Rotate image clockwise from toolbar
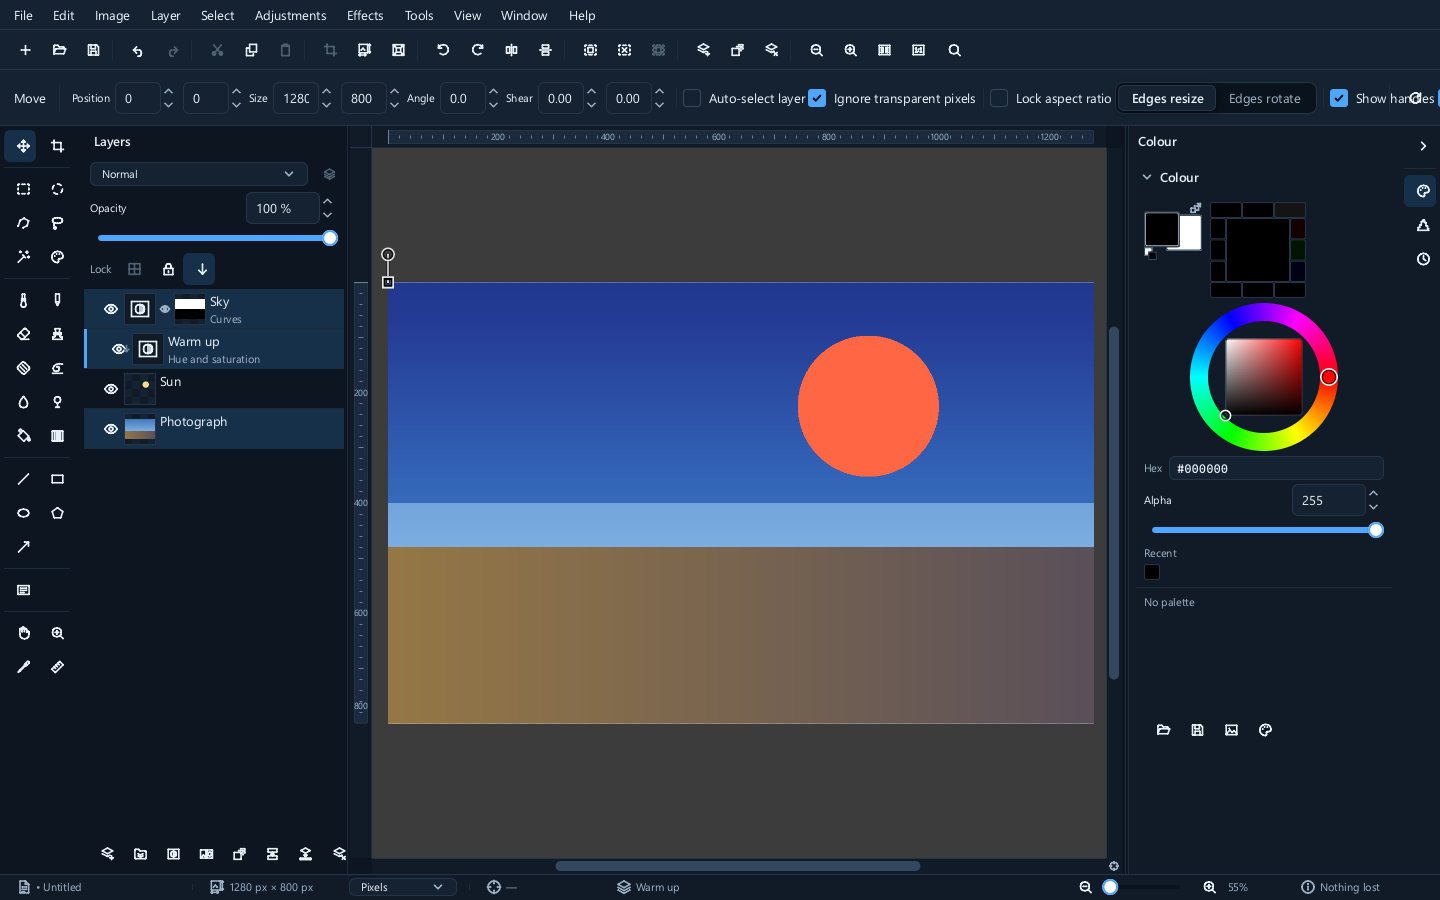Screen dimensions: 1440x900 coord(477,50)
